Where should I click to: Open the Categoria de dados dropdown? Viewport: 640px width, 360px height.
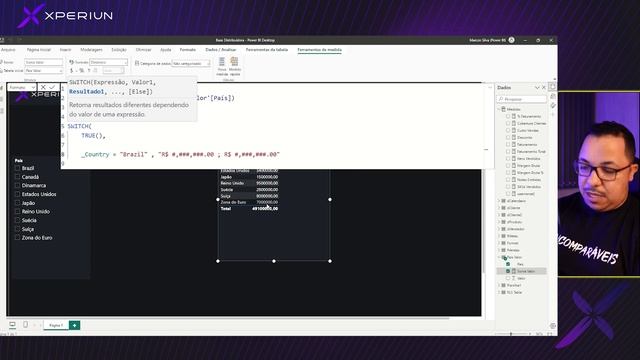[x=191, y=63]
